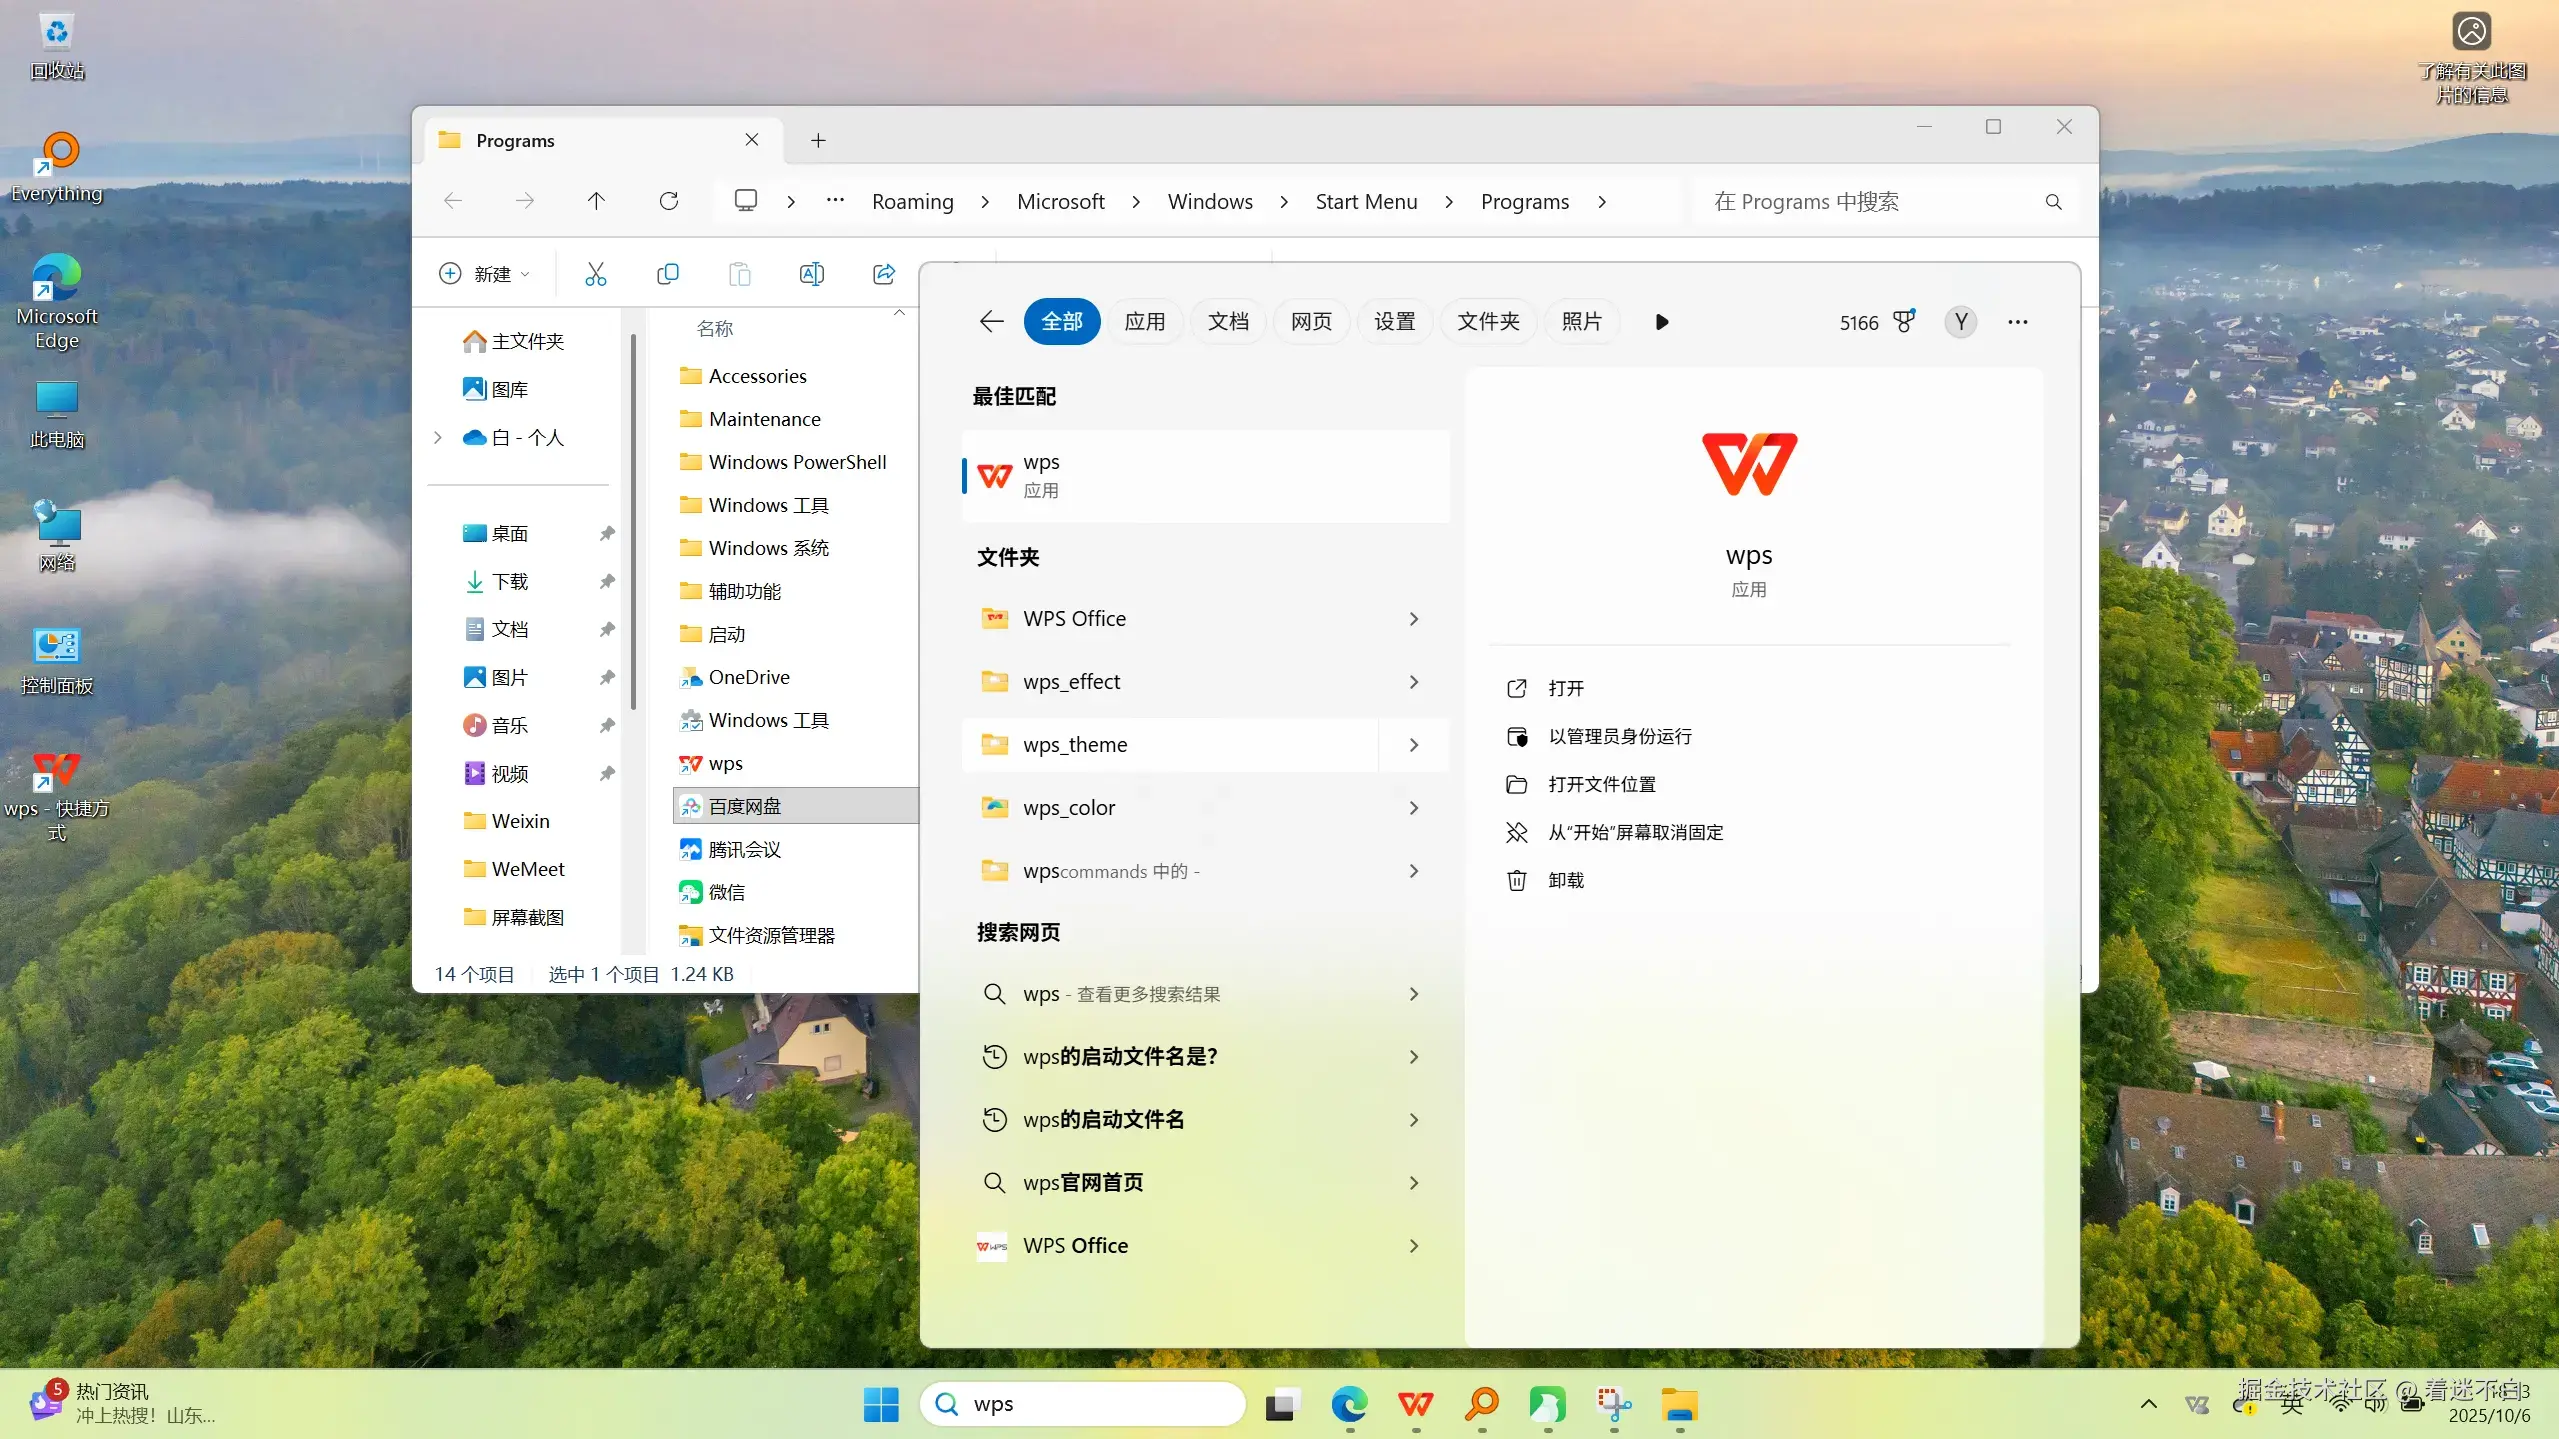This screenshot has height=1439, width=2559.
Task: Open WPS Office from the taskbar
Action: [1415, 1404]
